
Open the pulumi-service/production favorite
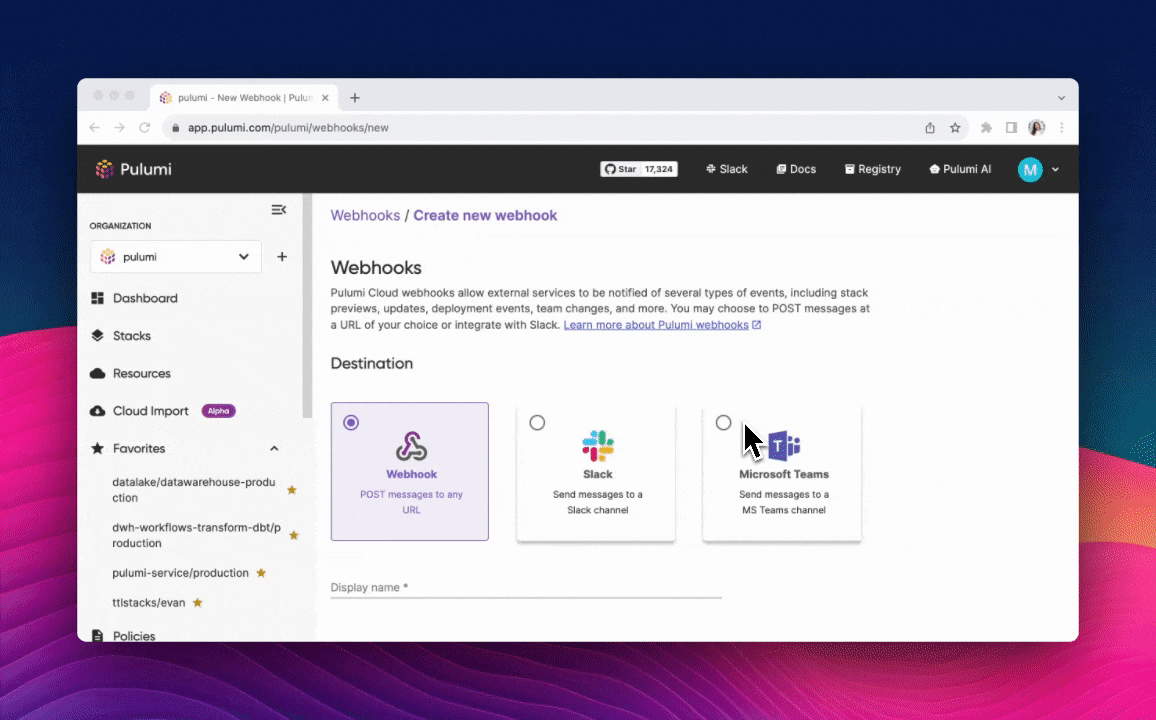click(x=180, y=573)
